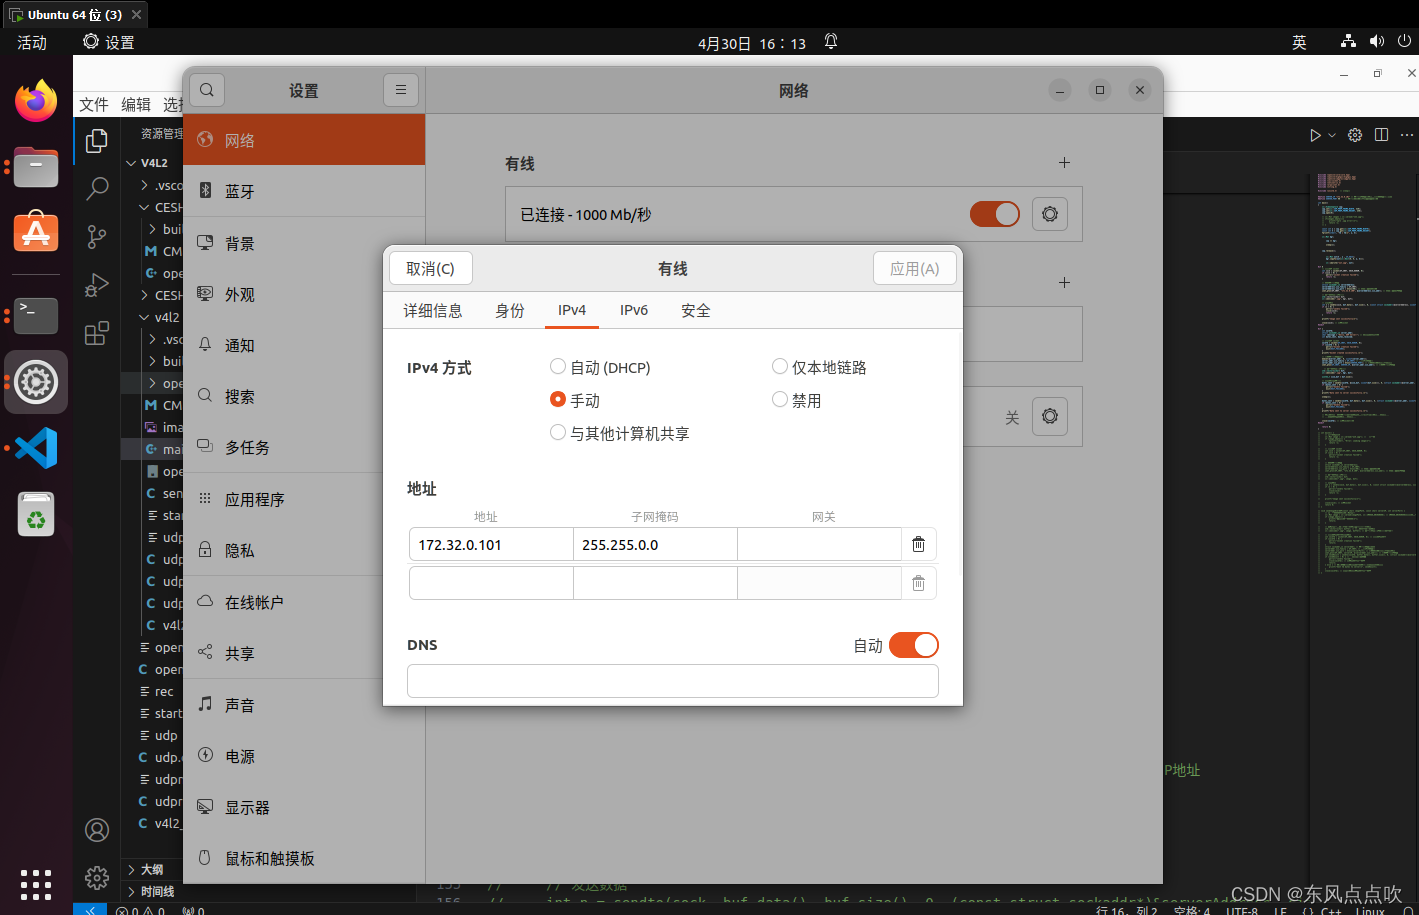Collapse the v4l2 subfolder in explorer
Viewport: 1419px width, 915px height.
pyautogui.click(x=145, y=317)
